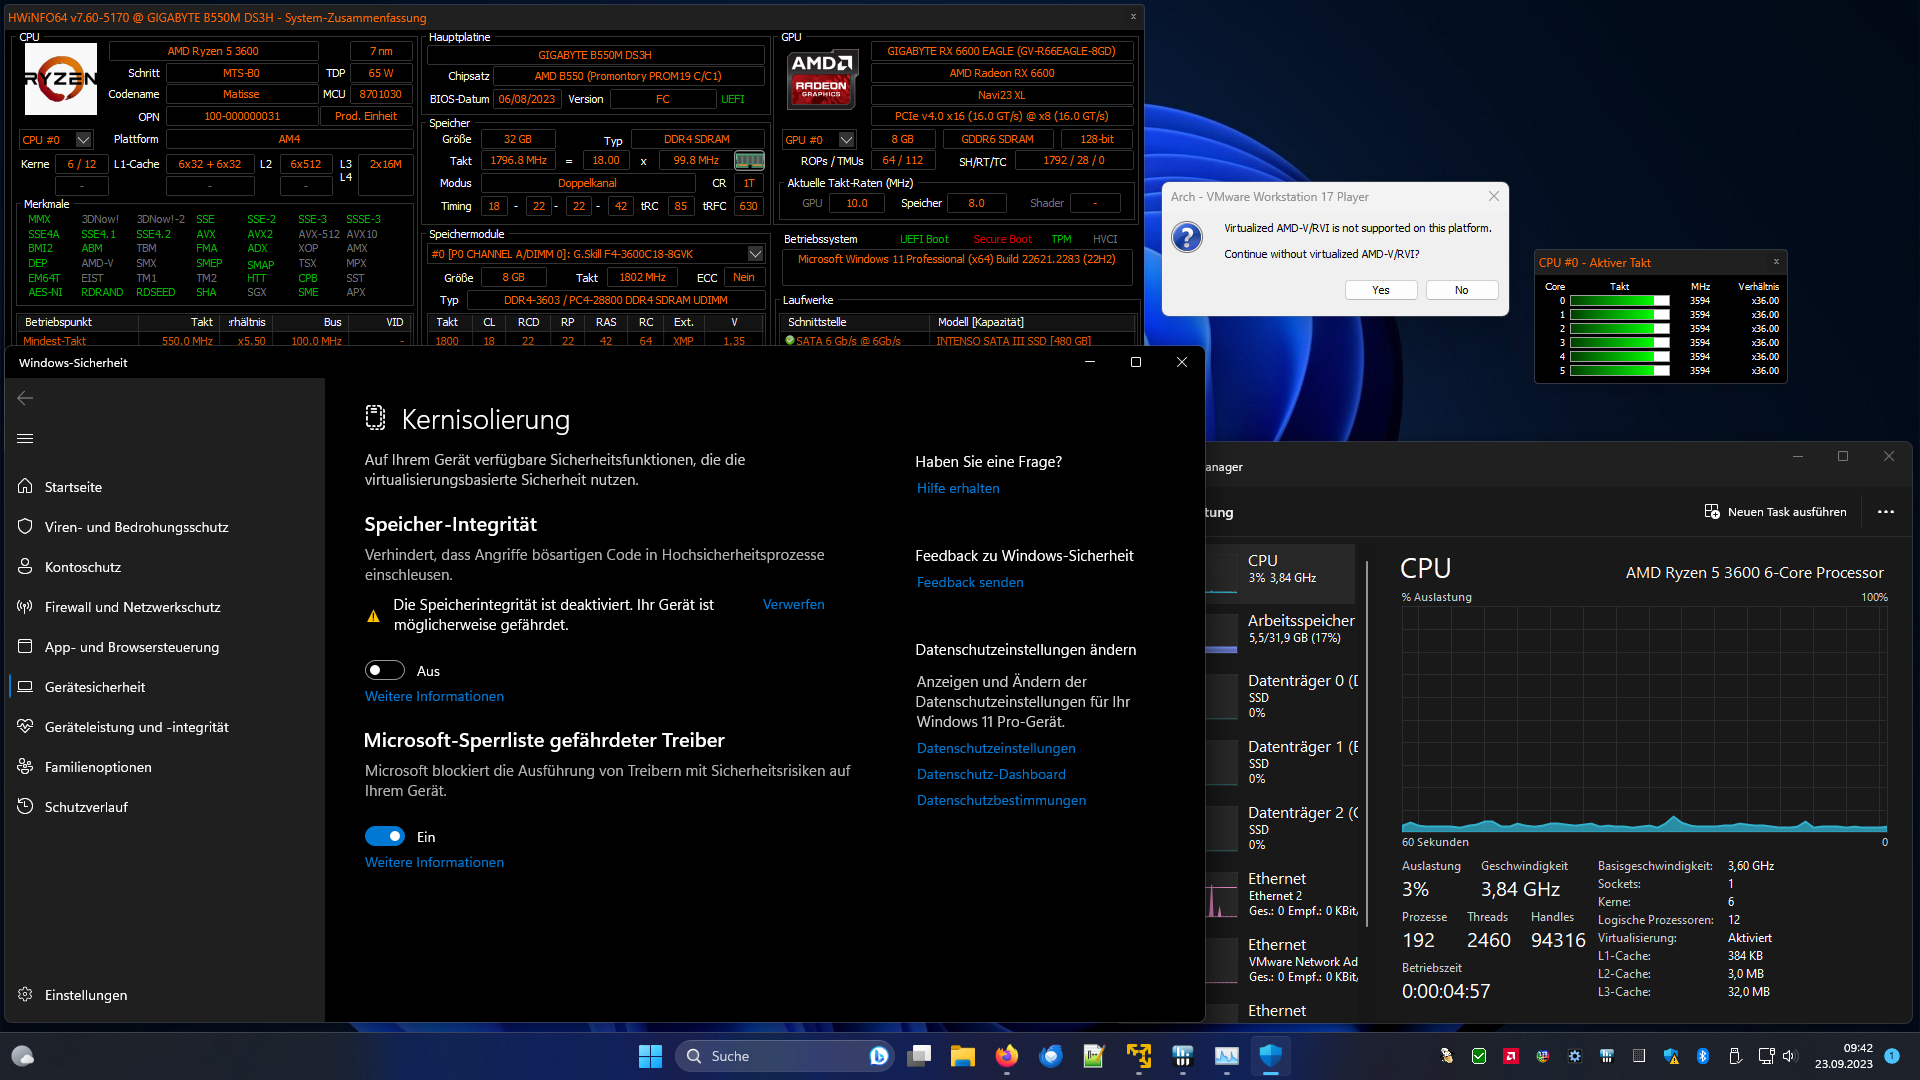1920x1080 pixels.
Task: Open the Datenschutzeinstellungen link
Action: click(x=996, y=748)
